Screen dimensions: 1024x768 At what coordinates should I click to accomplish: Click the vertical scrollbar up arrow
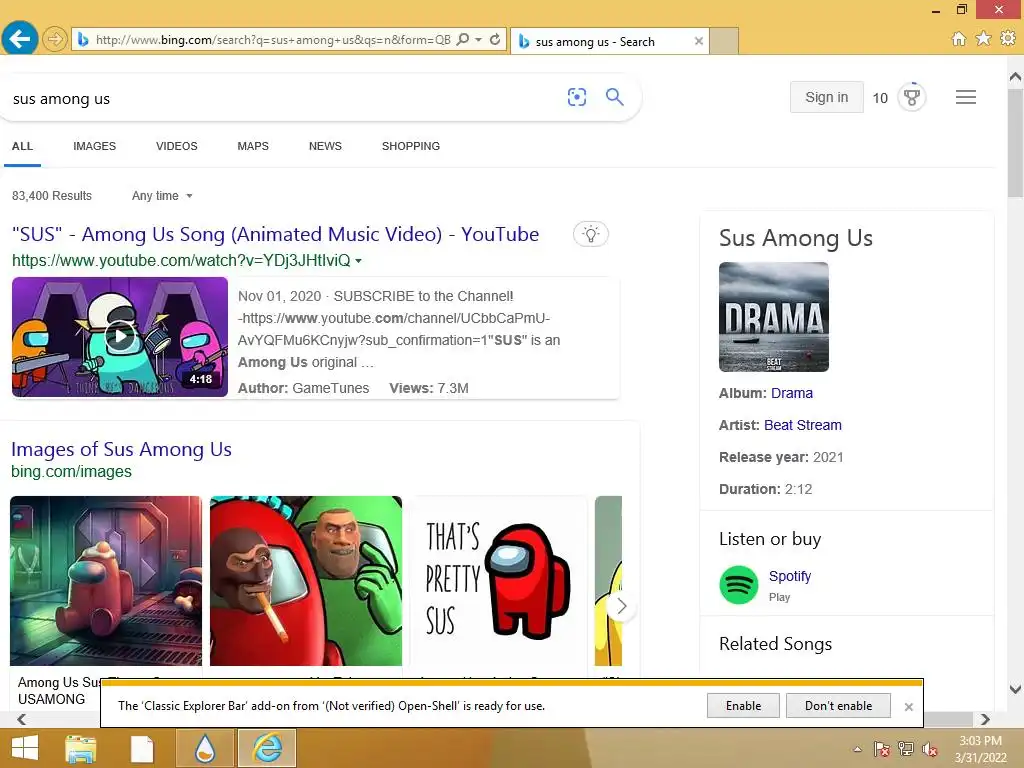(x=1015, y=76)
